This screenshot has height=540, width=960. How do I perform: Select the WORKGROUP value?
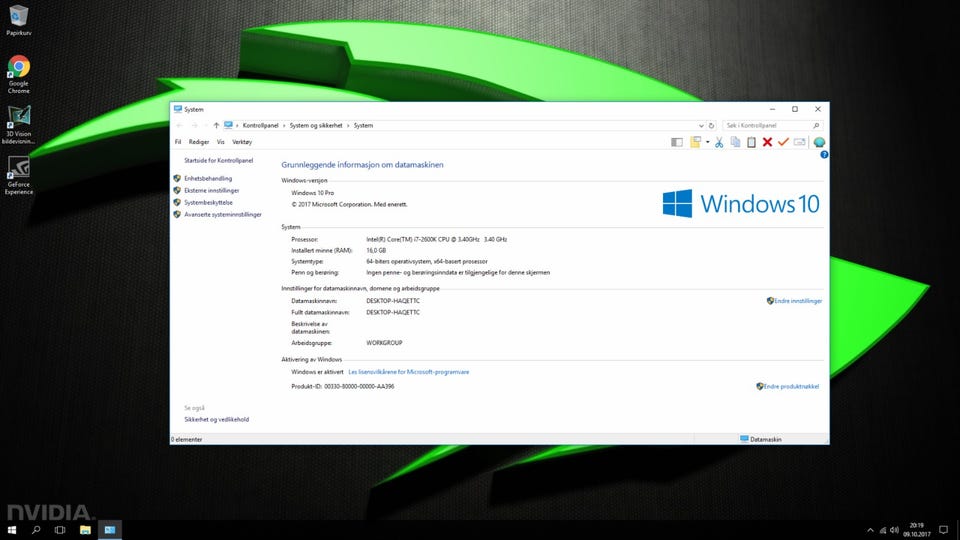click(x=384, y=343)
